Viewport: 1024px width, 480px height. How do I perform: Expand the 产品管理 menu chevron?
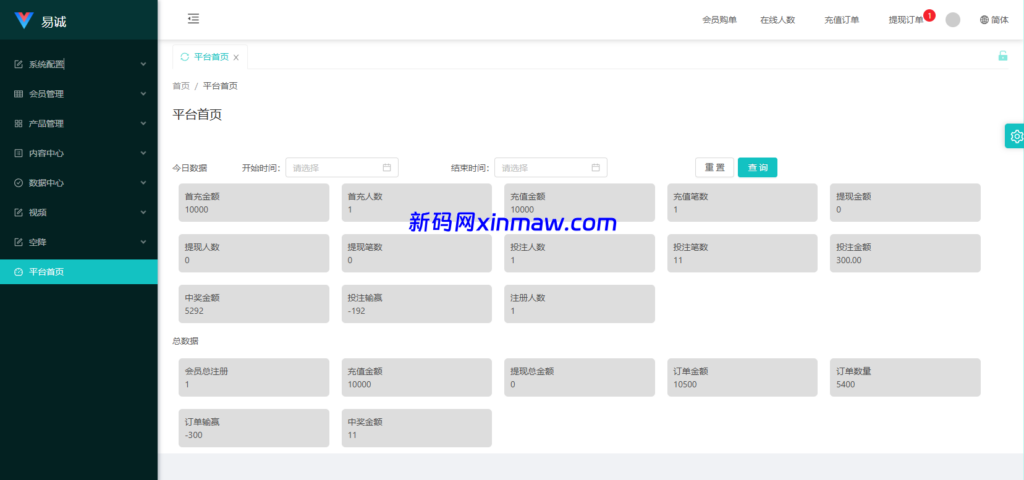143,123
